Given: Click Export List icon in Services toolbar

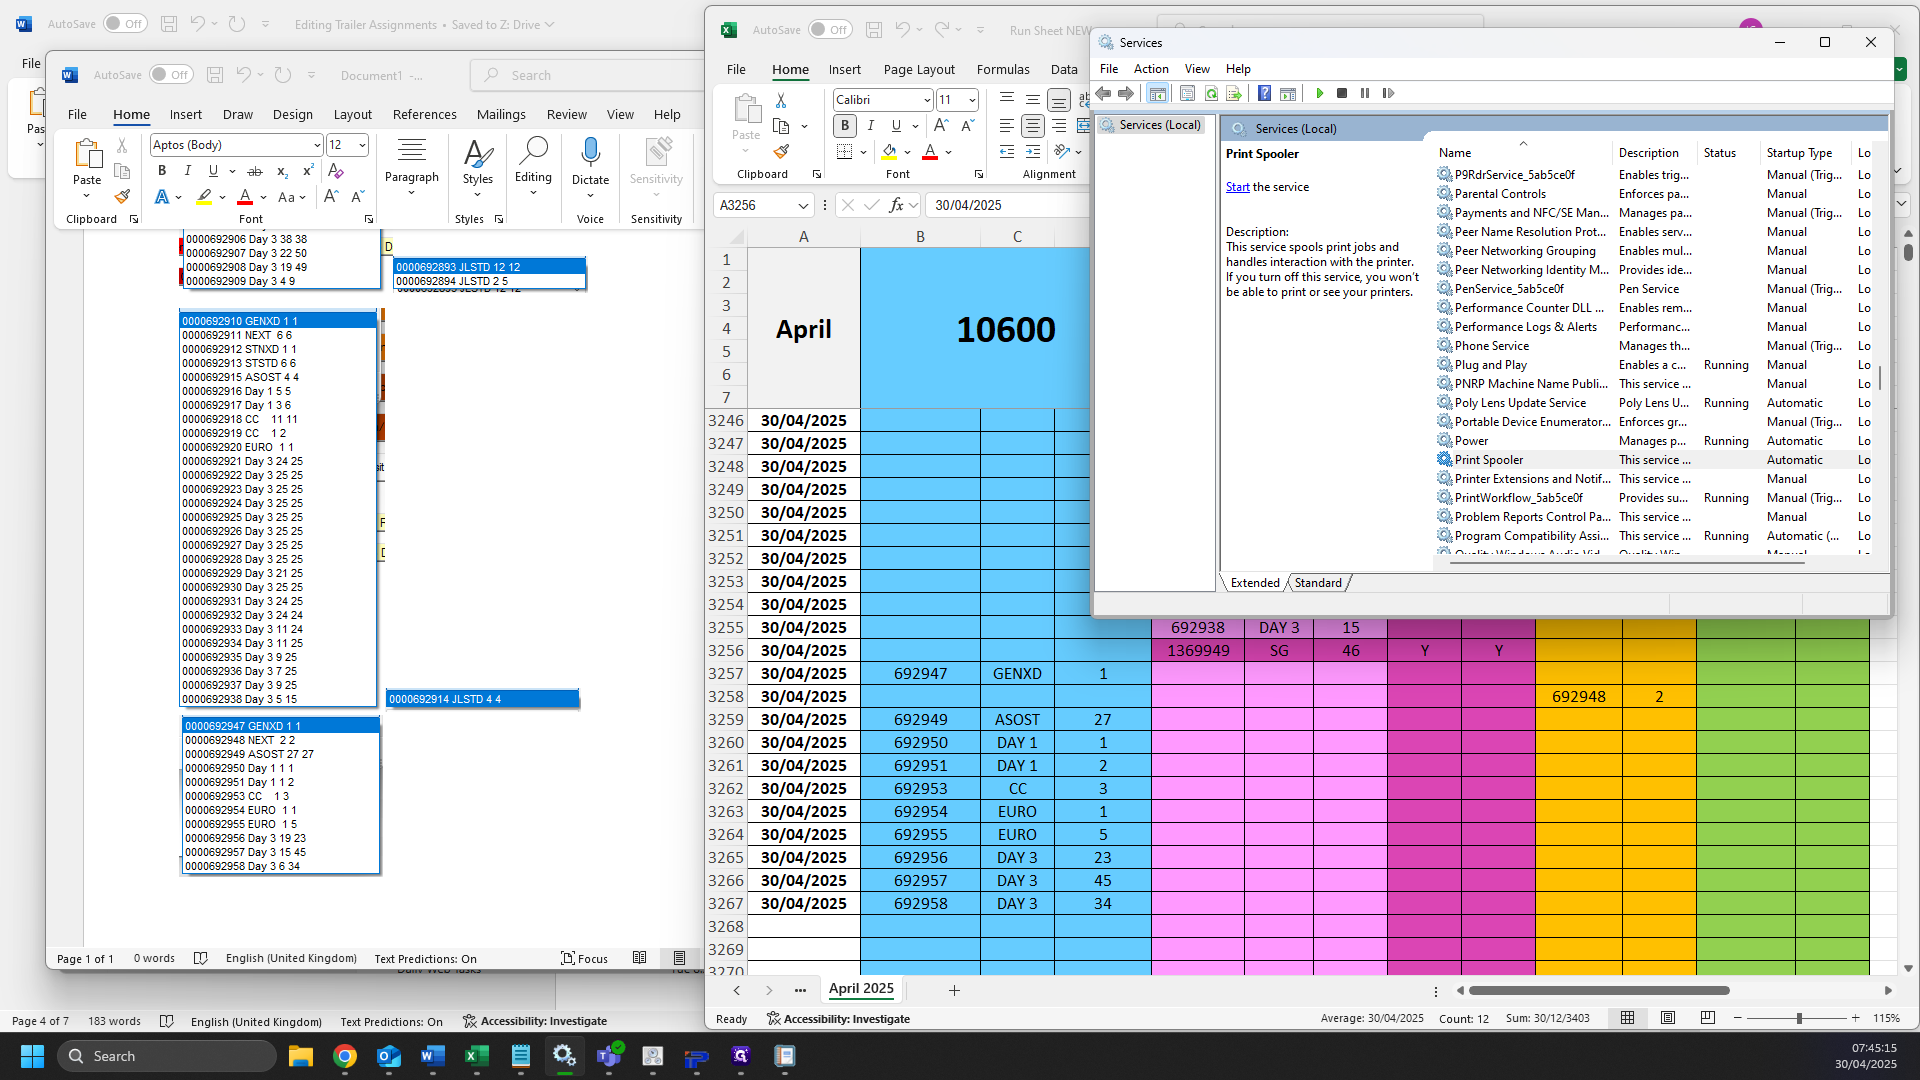Looking at the screenshot, I should [1234, 93].
